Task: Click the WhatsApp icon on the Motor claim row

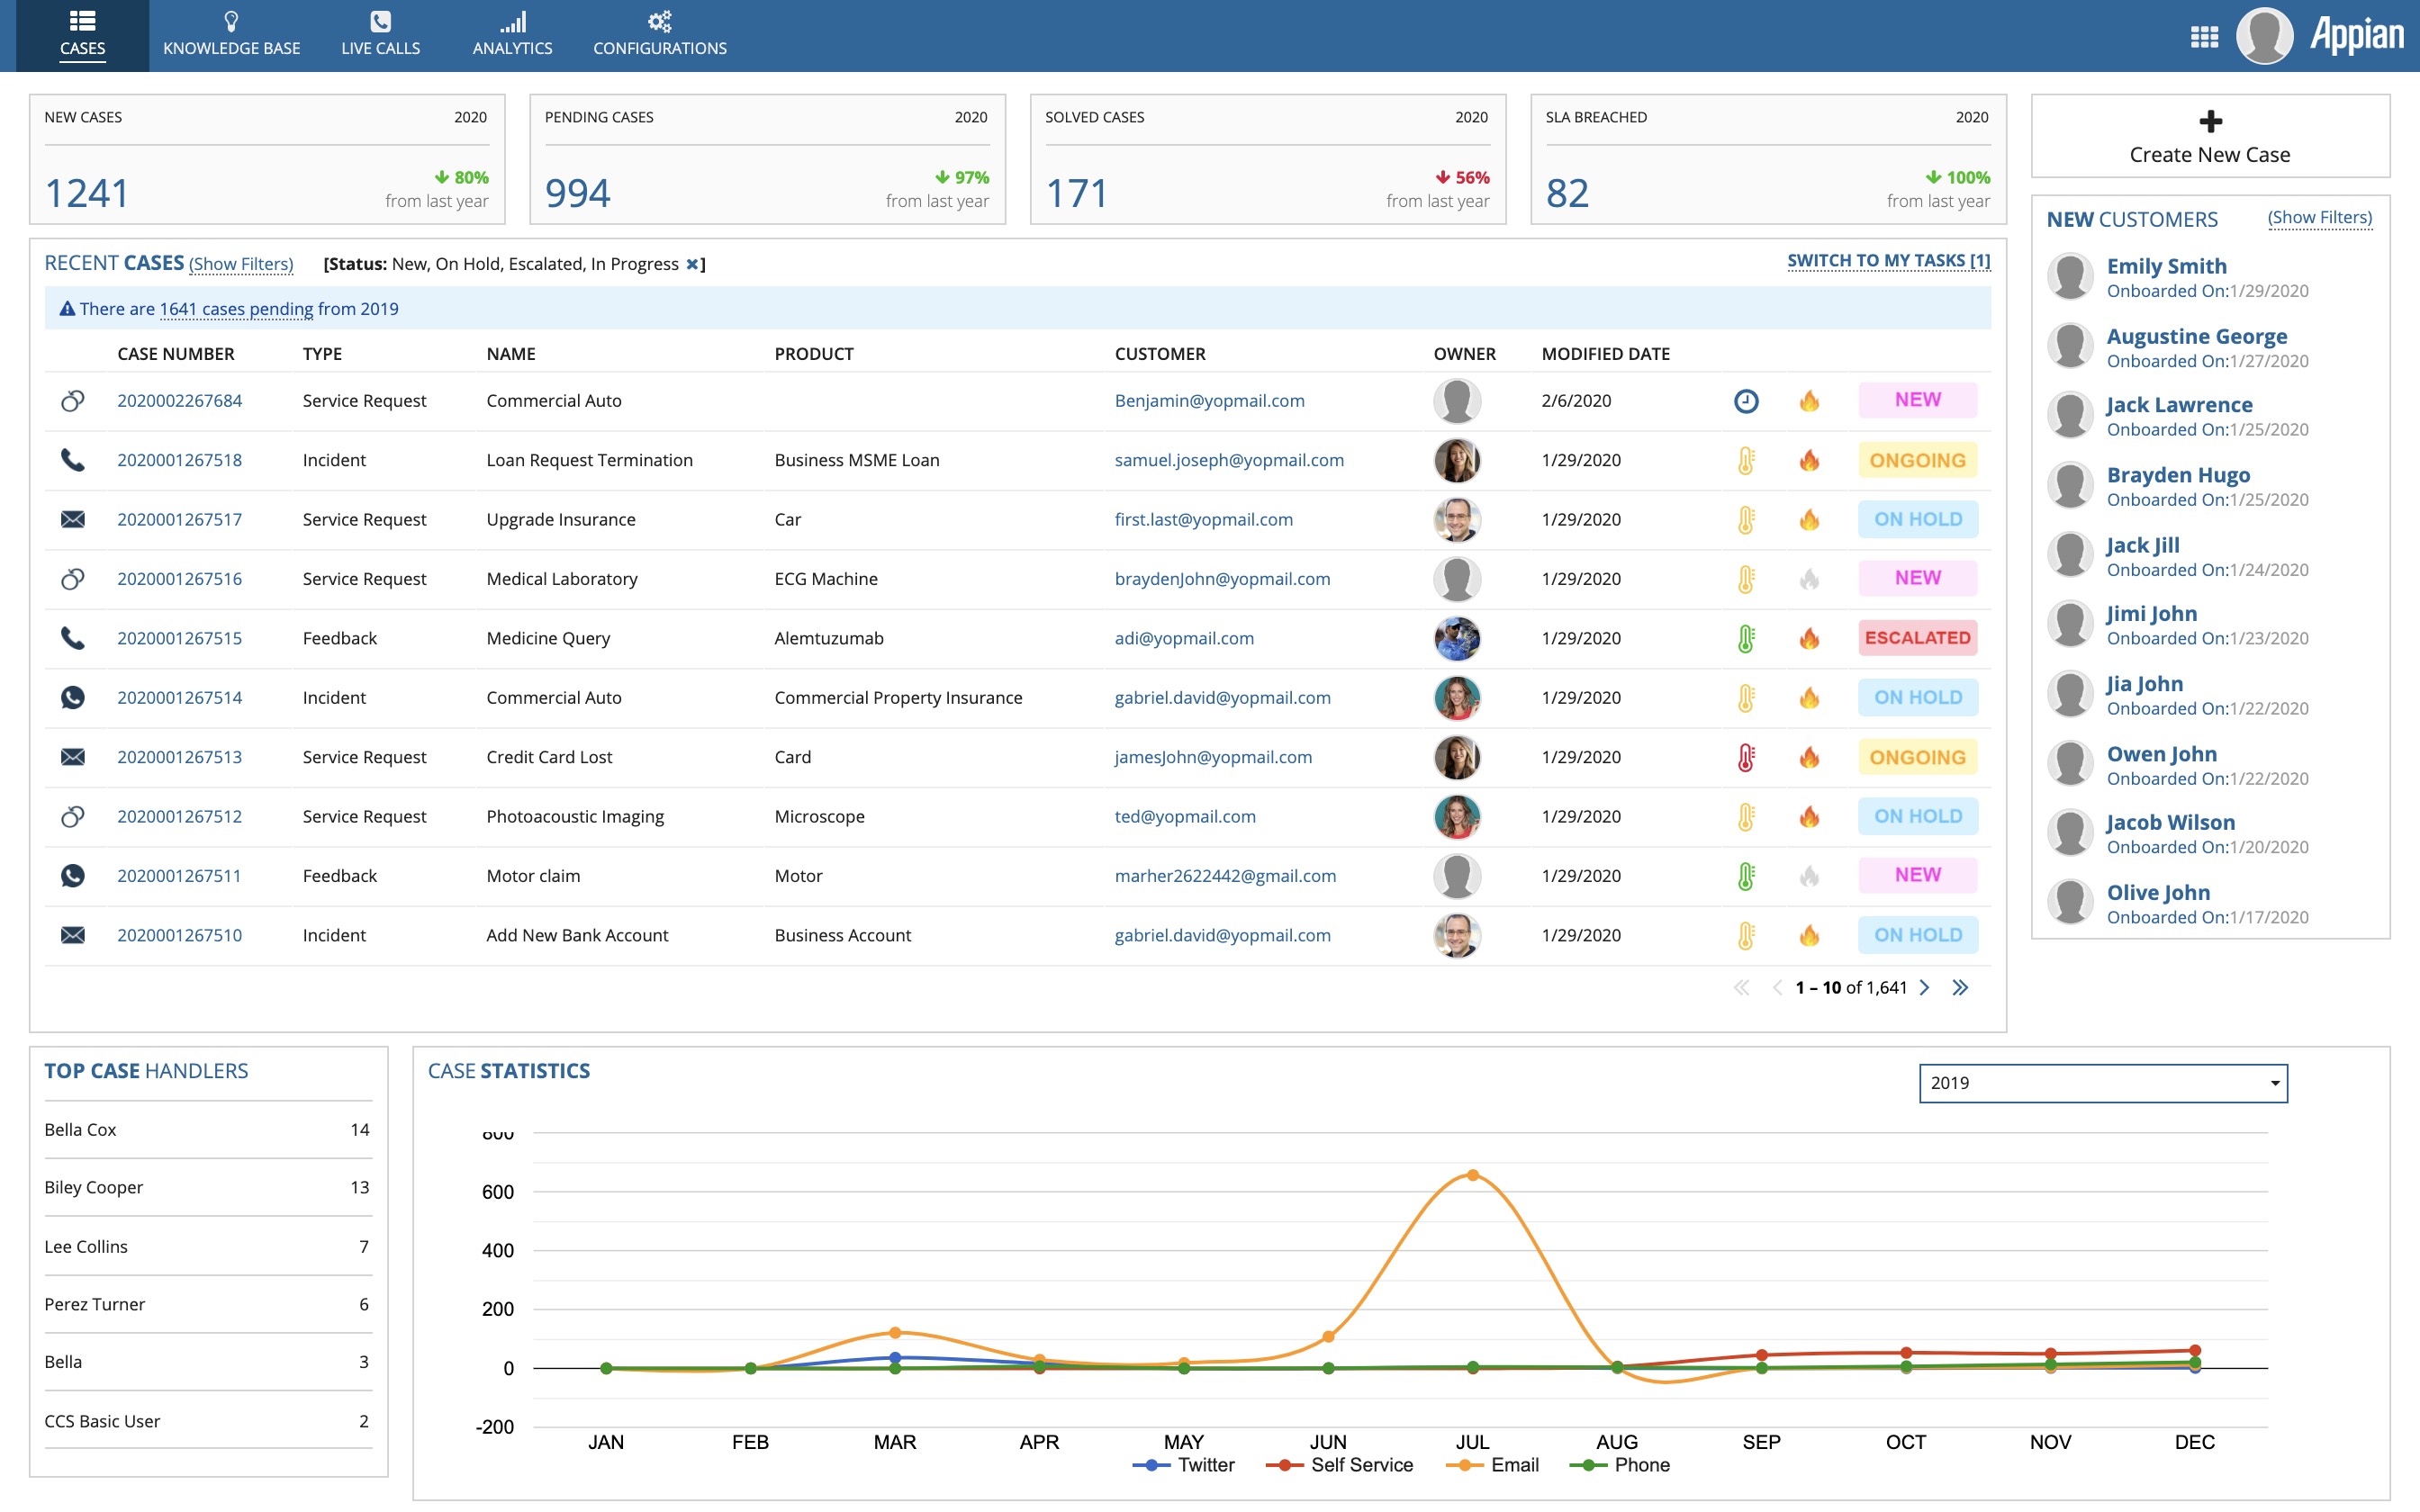Action: click(x=75, y=875)
